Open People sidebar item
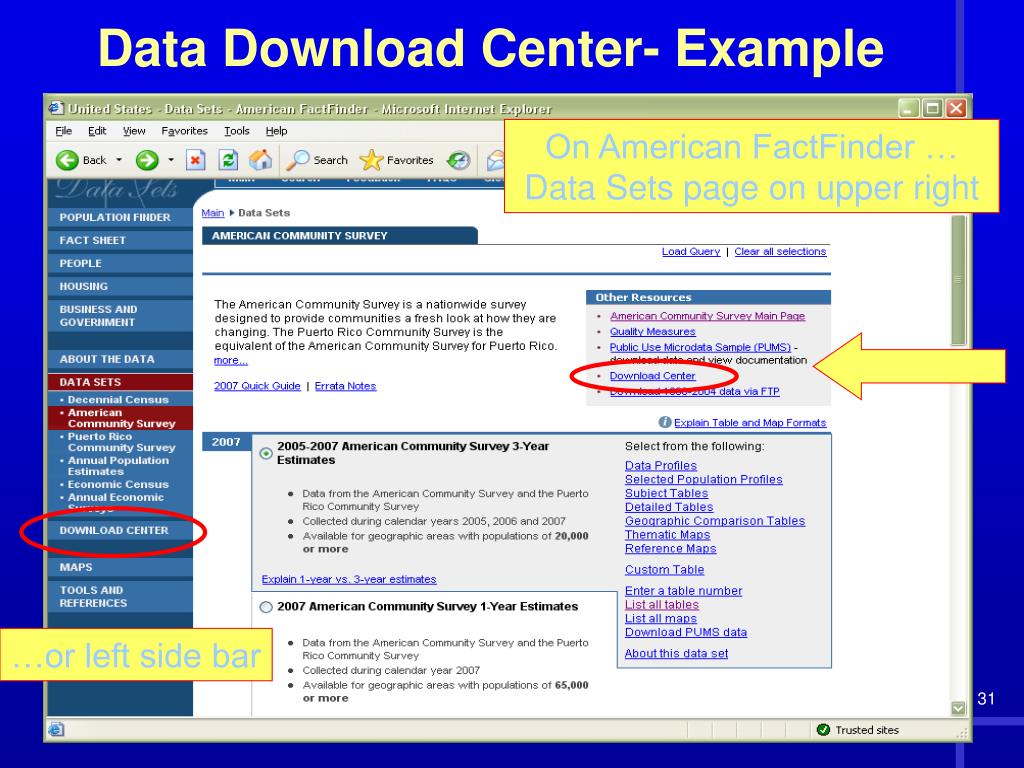Screen dimensions: 1024x768 (x=120, y=263)
